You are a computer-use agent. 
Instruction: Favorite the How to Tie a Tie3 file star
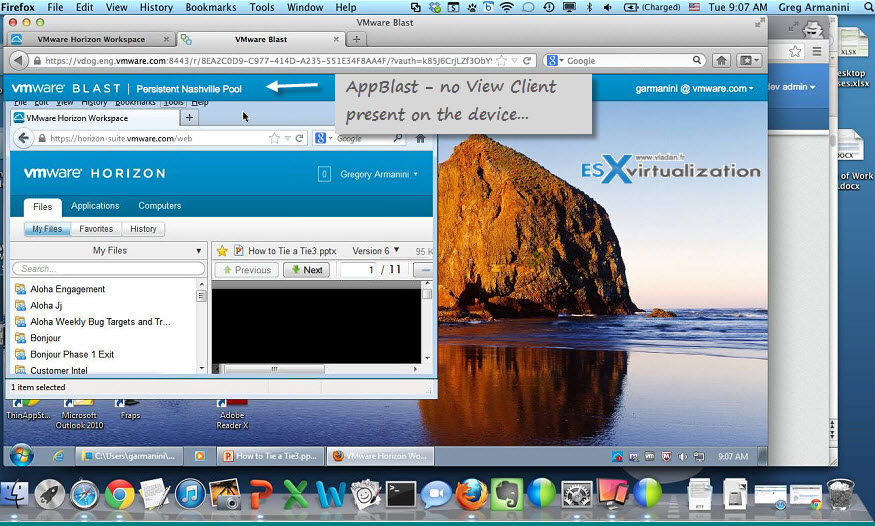tap(222, 251)
